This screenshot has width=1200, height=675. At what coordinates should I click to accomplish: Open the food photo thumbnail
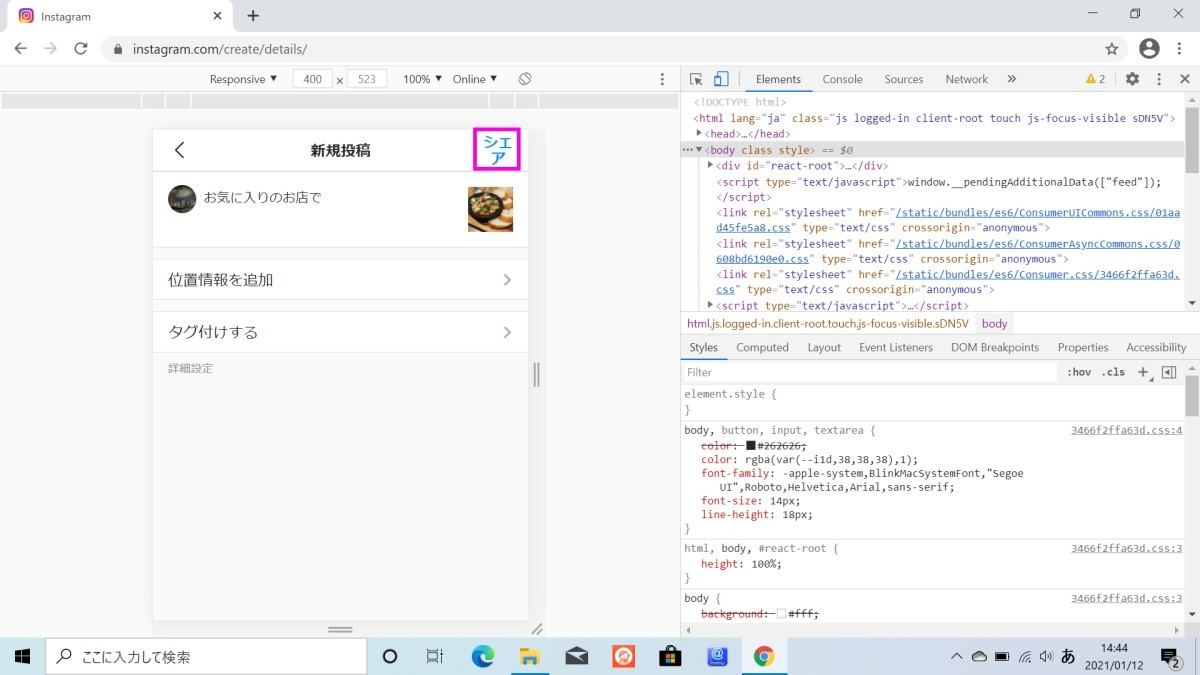(490, 209)
